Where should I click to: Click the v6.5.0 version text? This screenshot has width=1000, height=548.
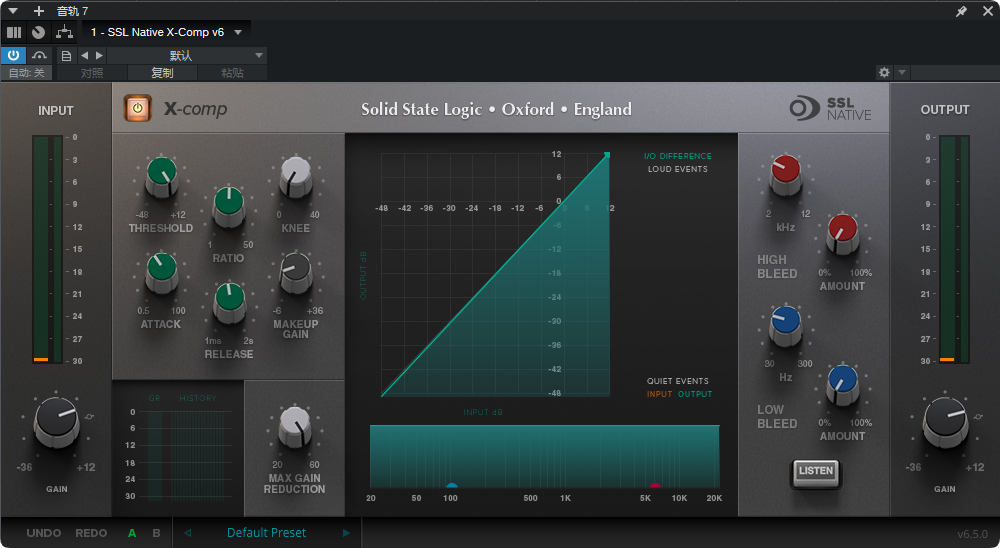click(x=973, y=534)
